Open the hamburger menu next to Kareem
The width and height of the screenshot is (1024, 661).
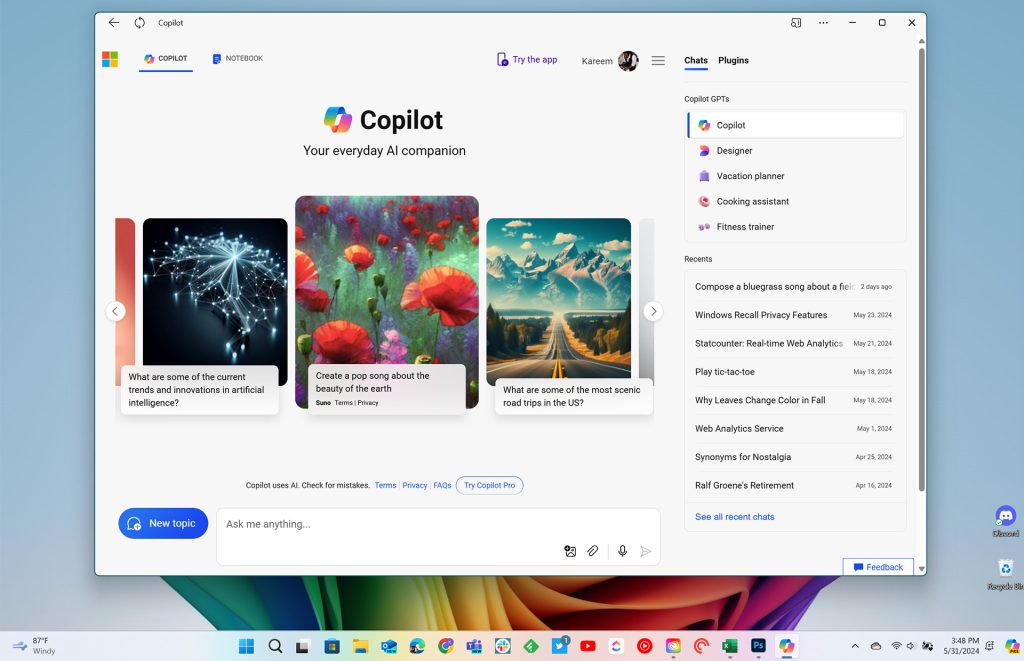tap(658, 61)
